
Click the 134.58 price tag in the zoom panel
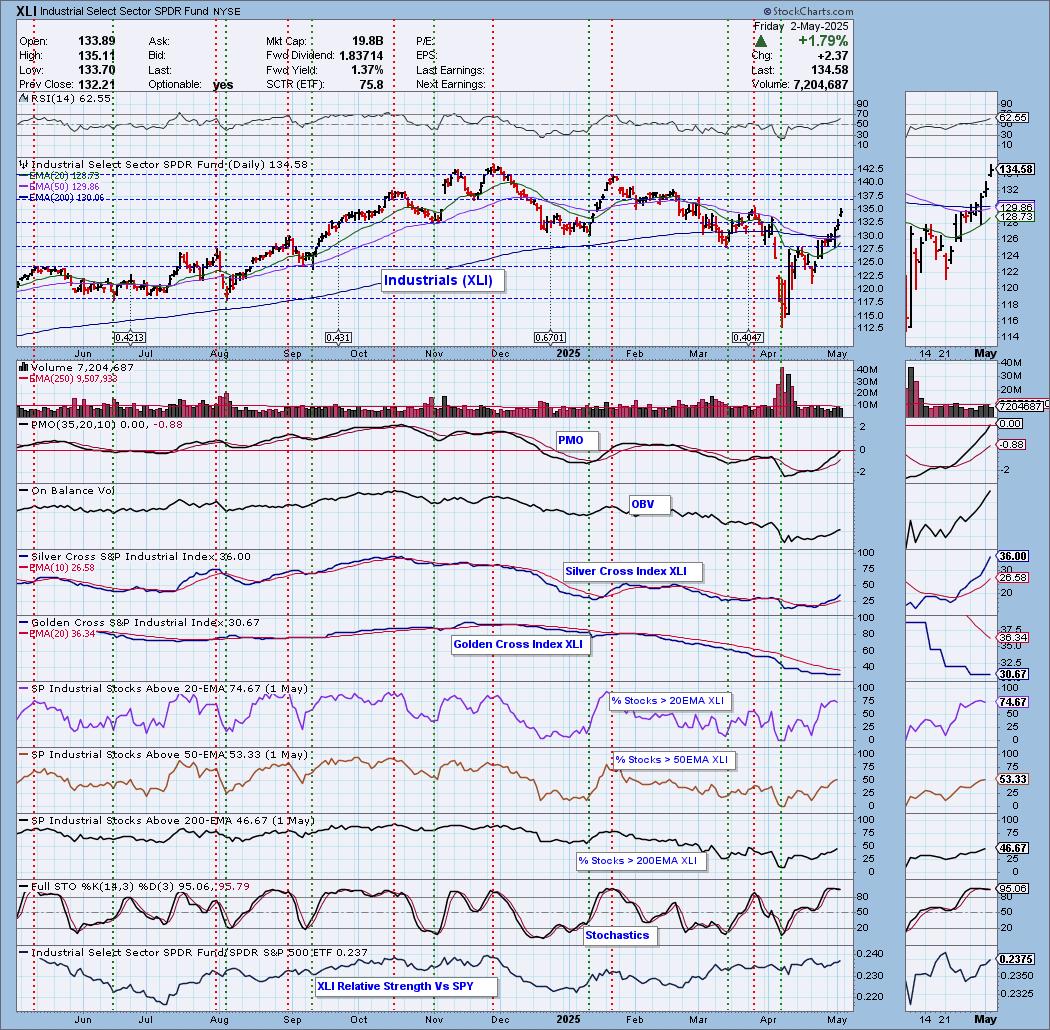point(1017,169)
